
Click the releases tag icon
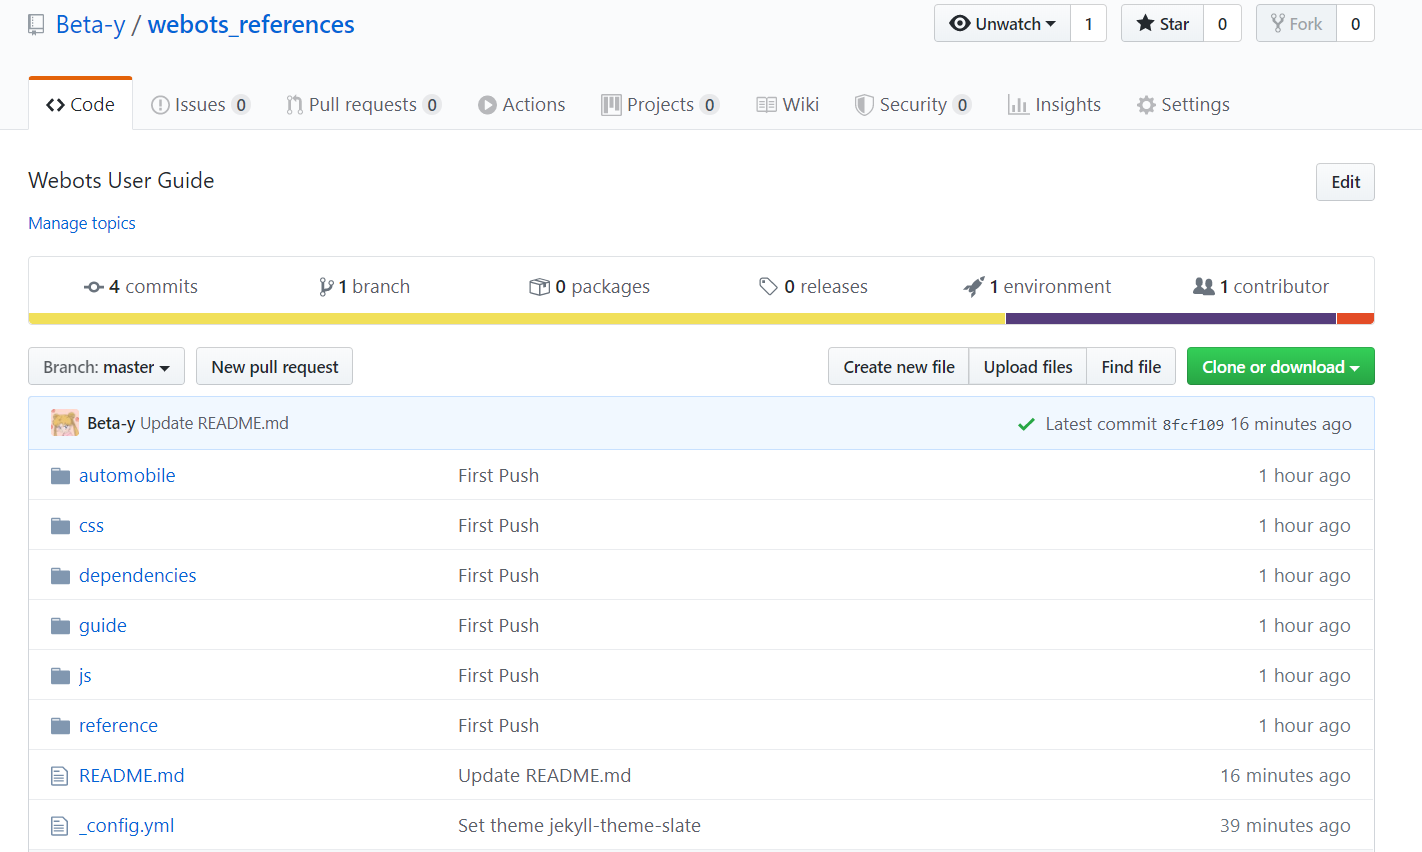(768, 287)
